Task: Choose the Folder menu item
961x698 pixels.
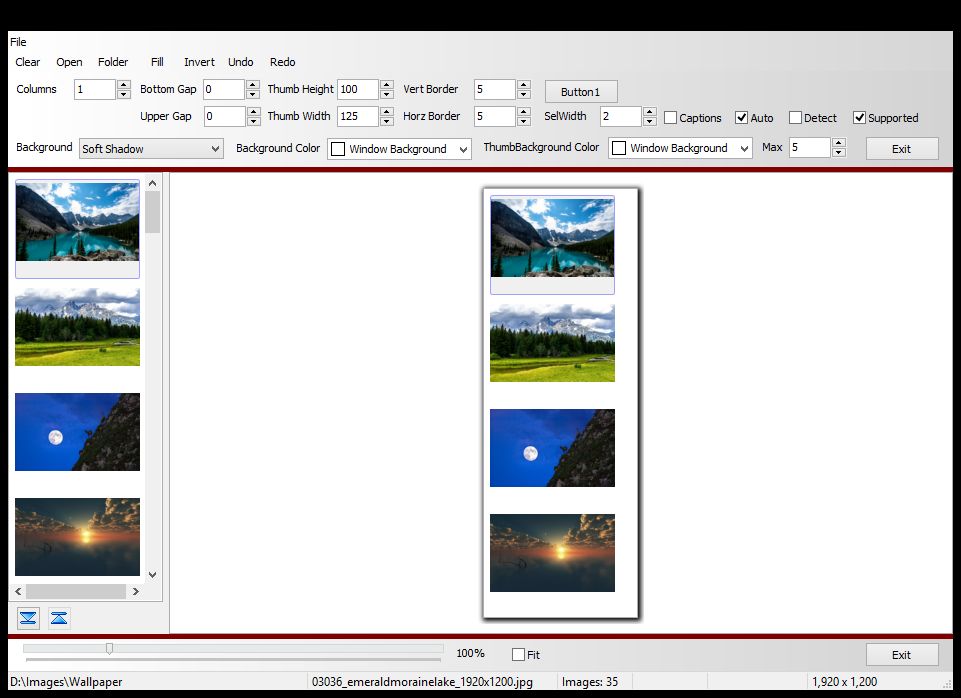Action: tap(113, 62)
